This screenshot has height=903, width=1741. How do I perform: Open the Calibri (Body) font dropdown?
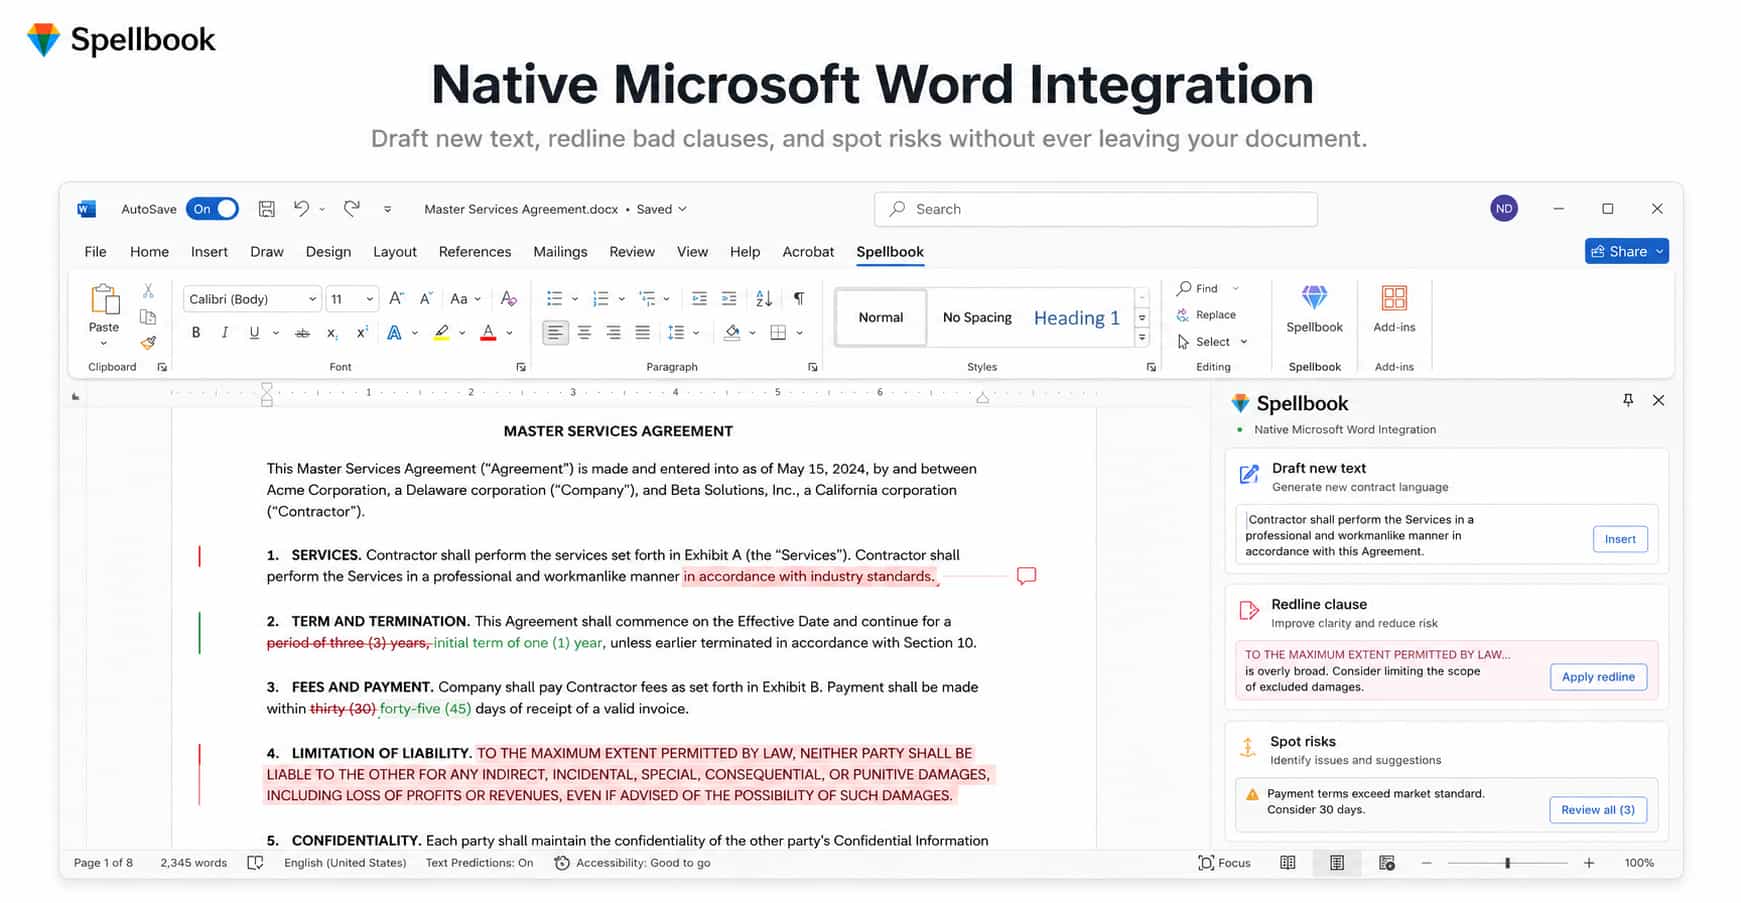click(x=312, y=299)
